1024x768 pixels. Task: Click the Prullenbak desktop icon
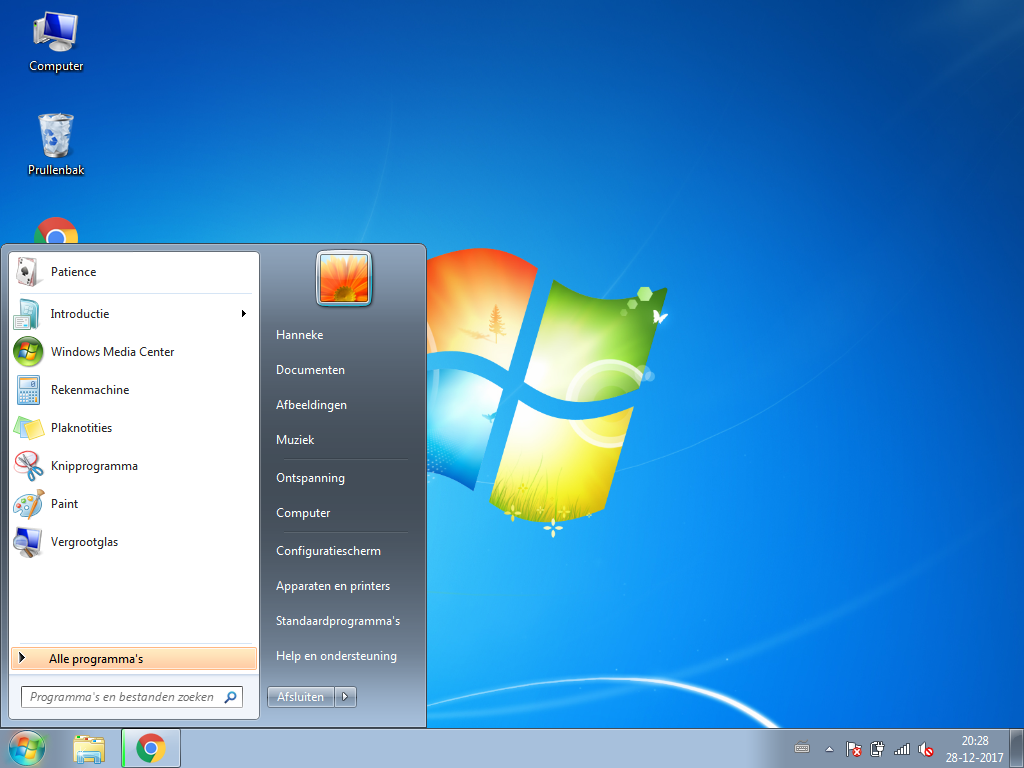pyautogui.click(x=56, y=144)
